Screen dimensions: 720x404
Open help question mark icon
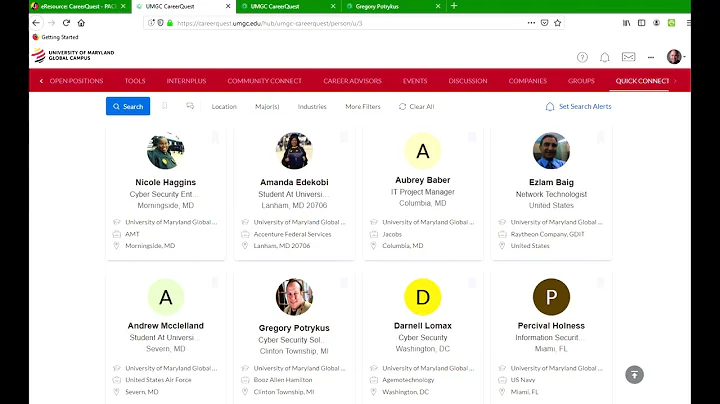(x=582, y=57)
